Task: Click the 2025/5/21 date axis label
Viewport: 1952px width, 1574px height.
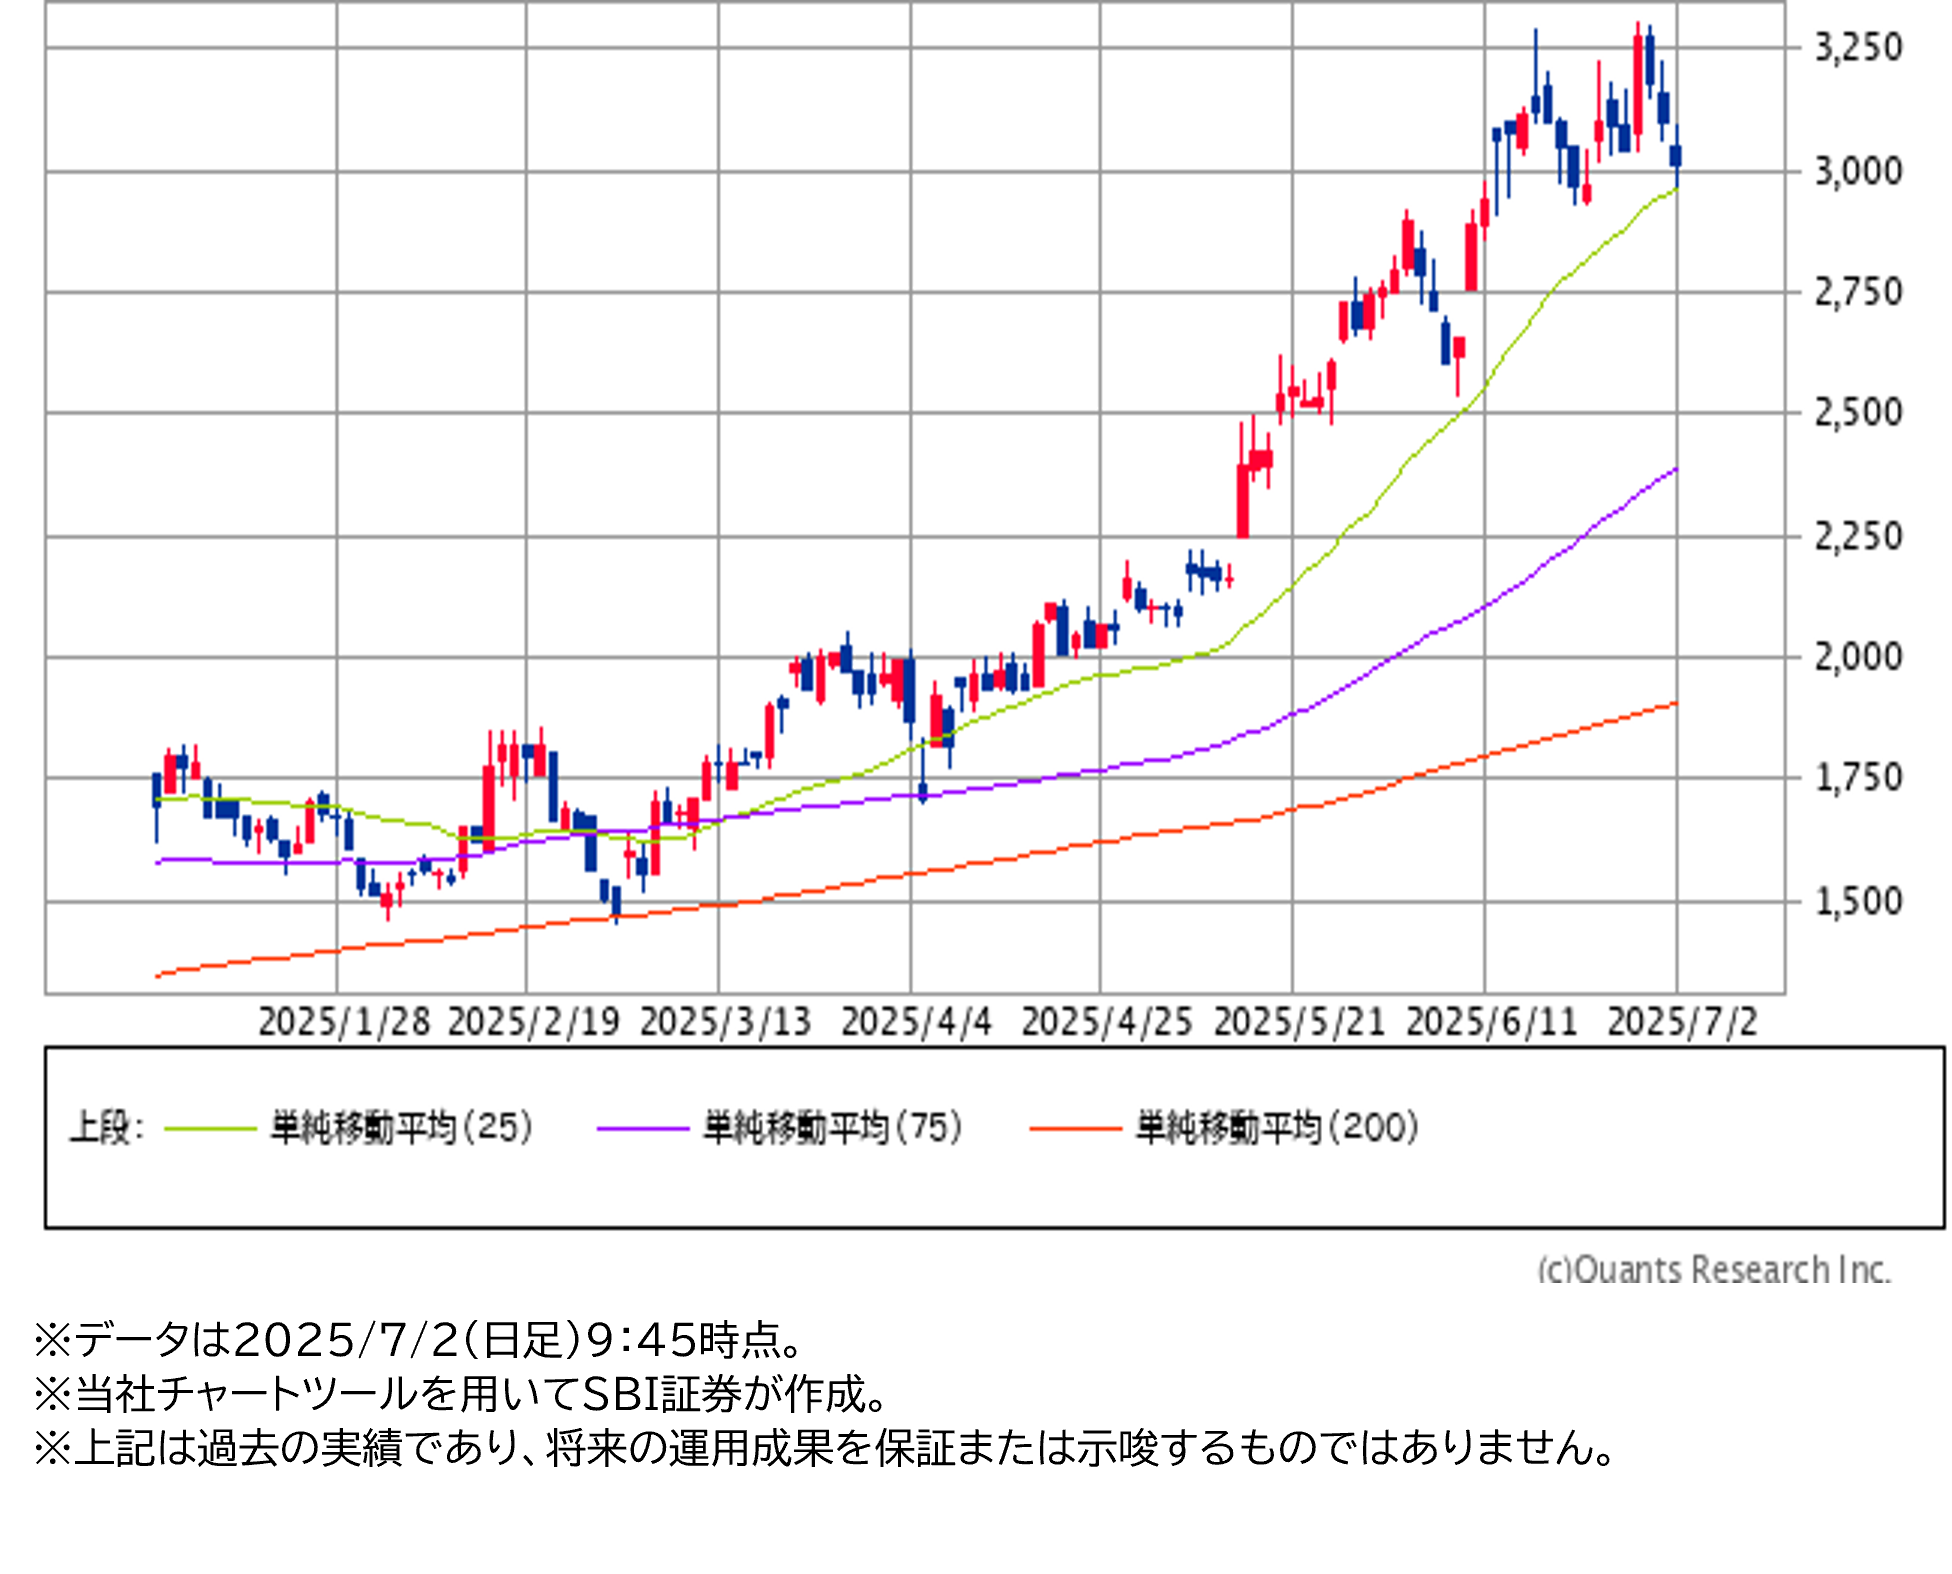Action: [1299, 1022]
